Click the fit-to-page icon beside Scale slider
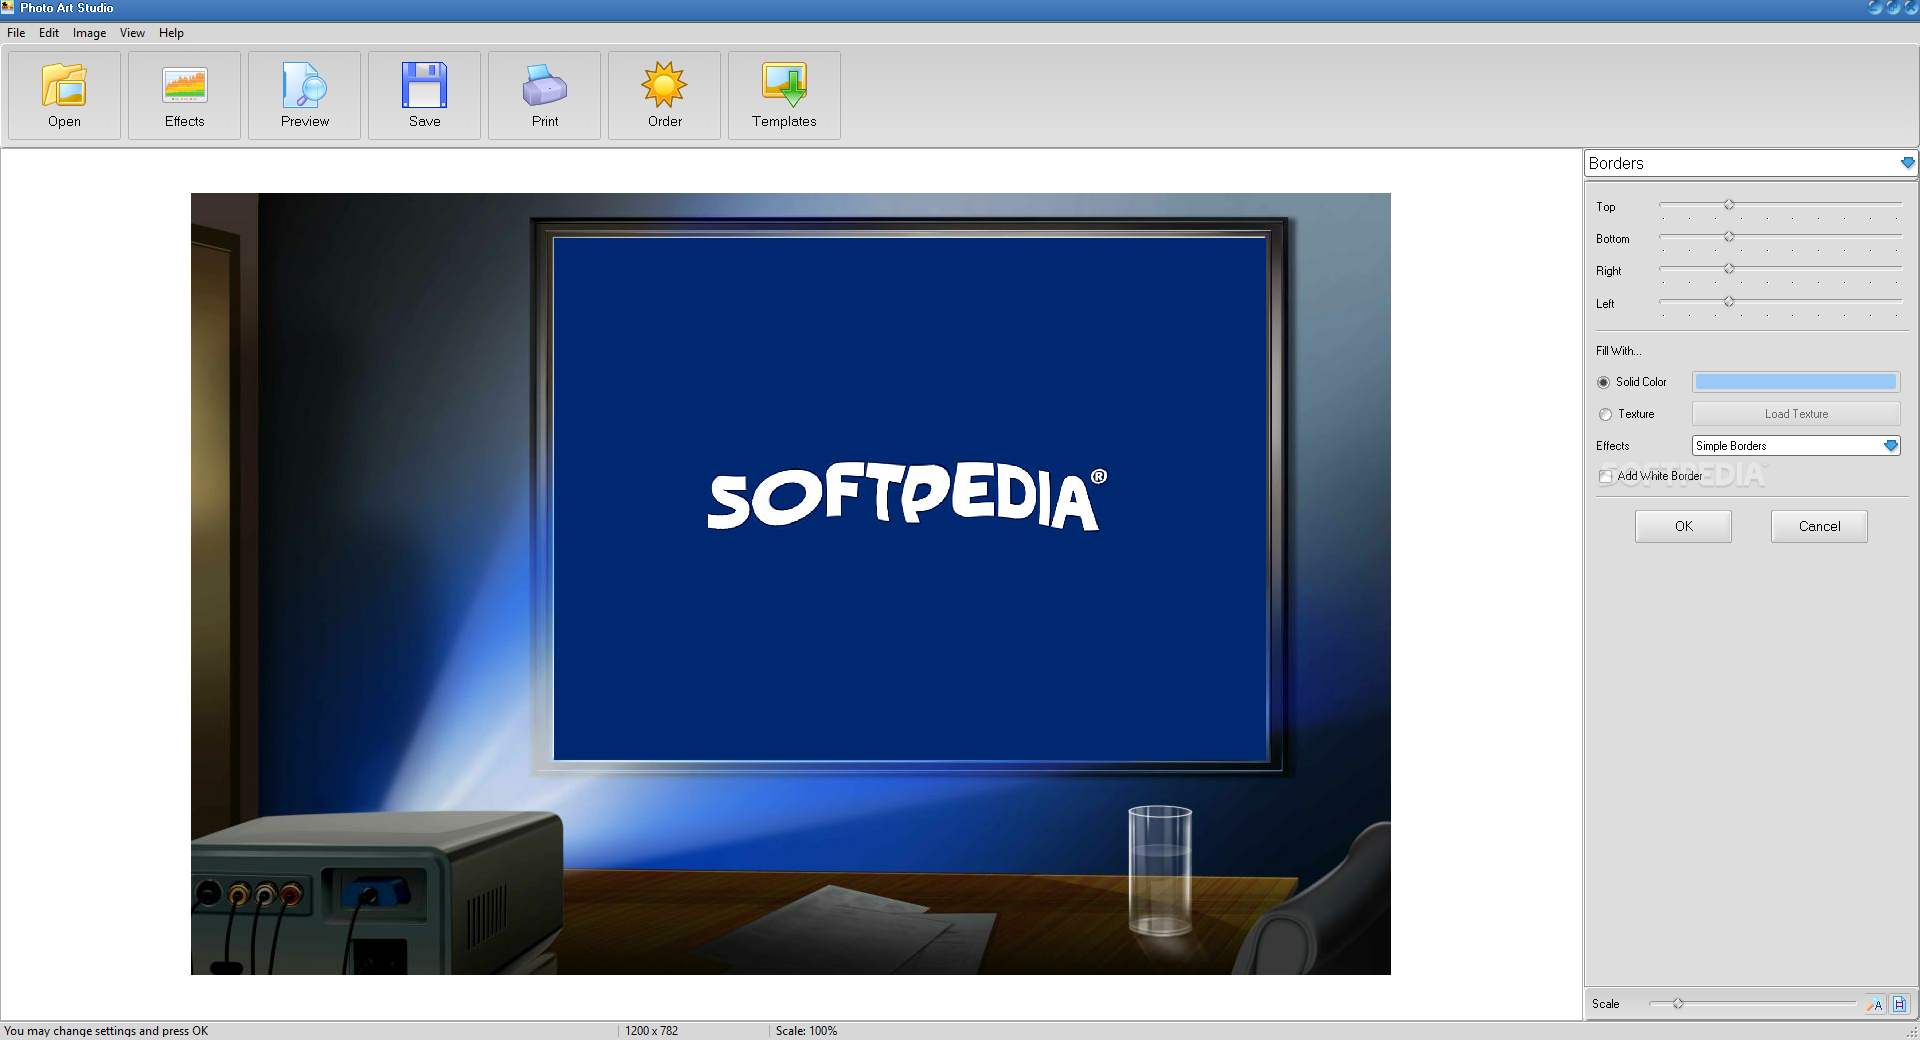The image size is (1920, 1040). coord(1899,1004)
